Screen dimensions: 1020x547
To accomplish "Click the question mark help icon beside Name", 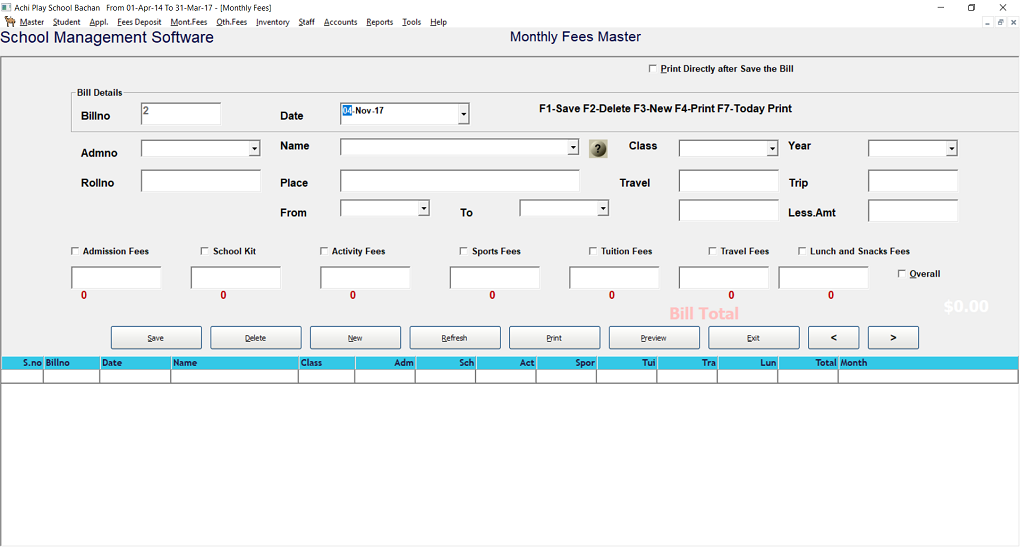I will pyautogui.click(x=598, y=149).
